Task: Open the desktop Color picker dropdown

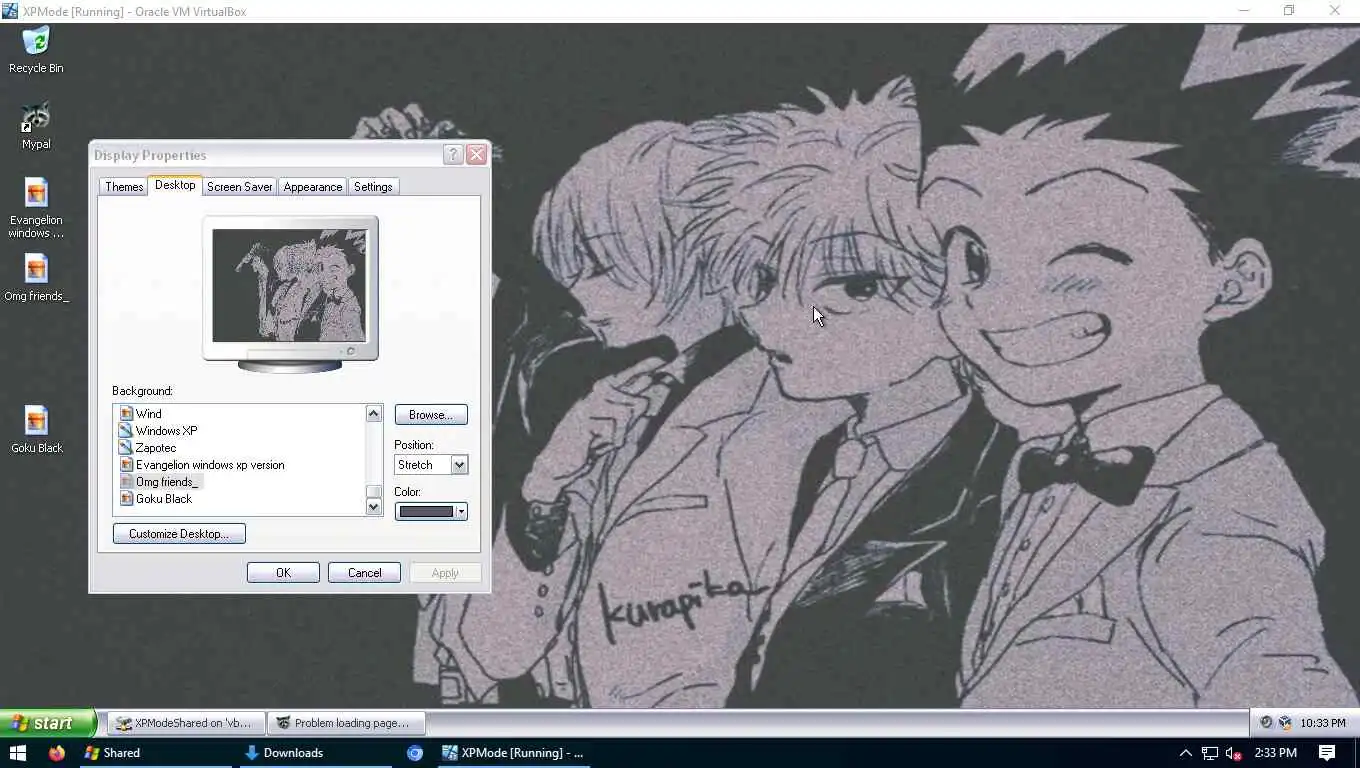Action: pyautogui.click(x=431, y=511)
